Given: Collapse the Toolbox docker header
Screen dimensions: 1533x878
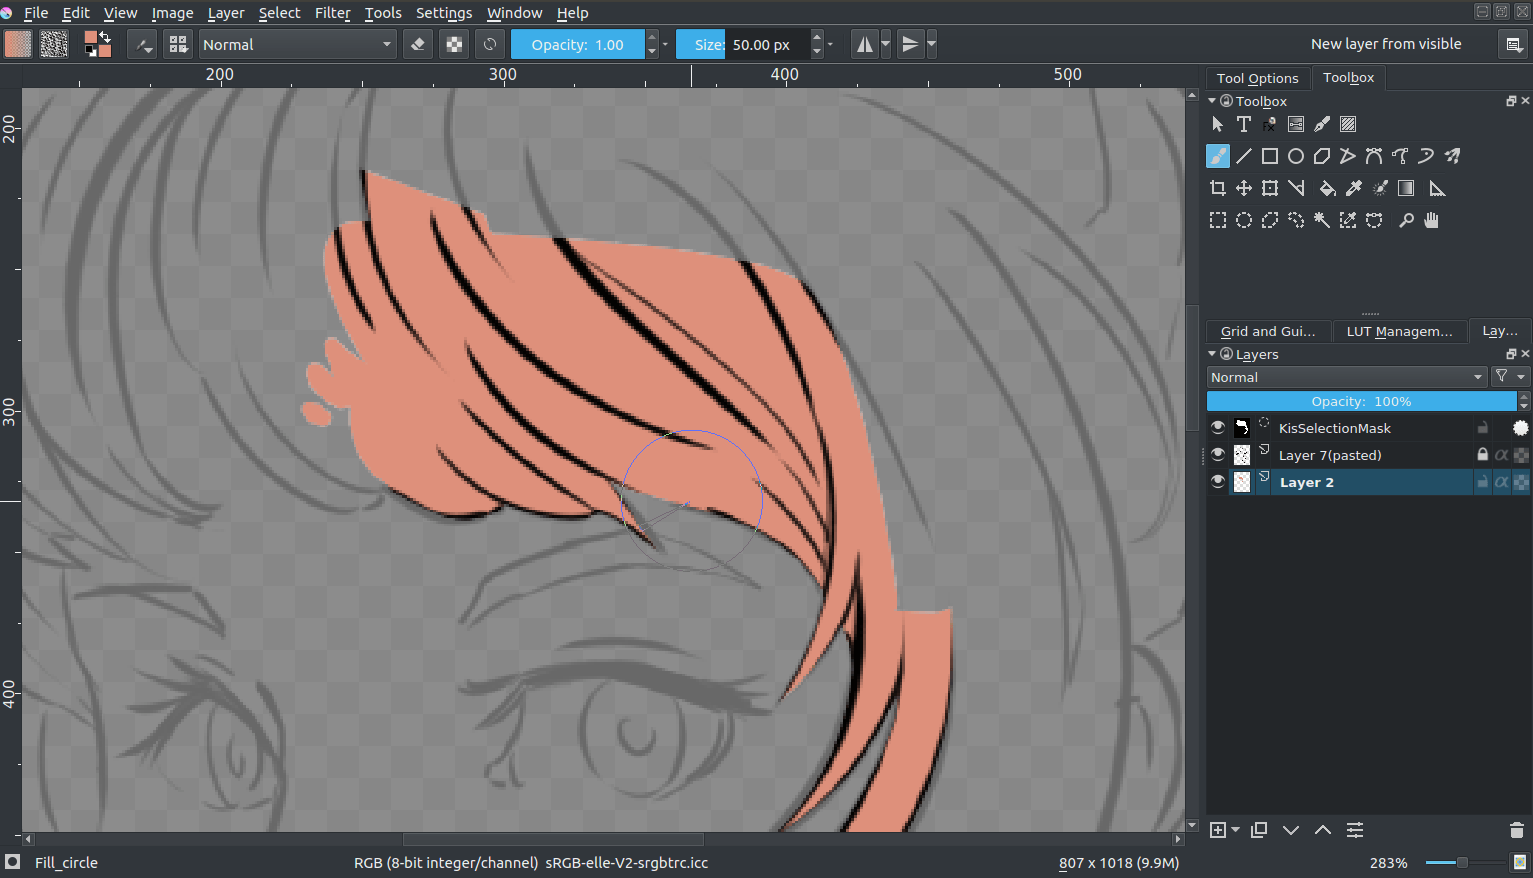Looking at the screenshot, I should [1211, 100].
